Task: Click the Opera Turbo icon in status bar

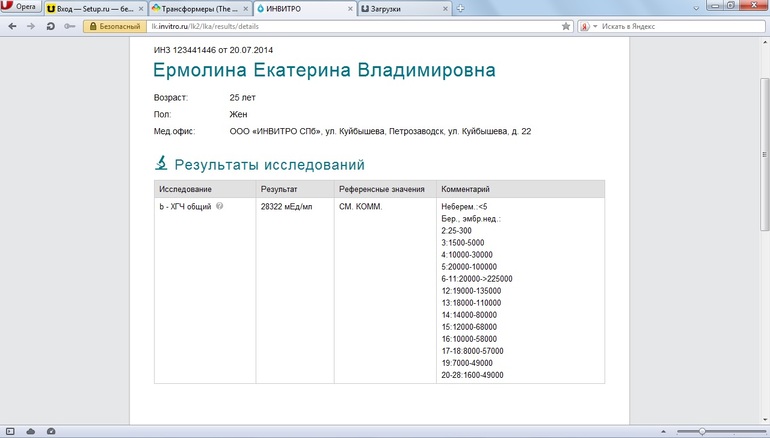Action: click(x=51, y=431)
